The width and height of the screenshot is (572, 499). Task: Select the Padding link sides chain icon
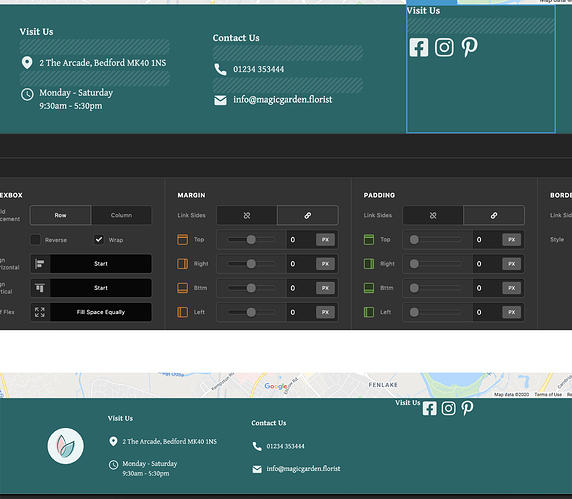point(494,215)
